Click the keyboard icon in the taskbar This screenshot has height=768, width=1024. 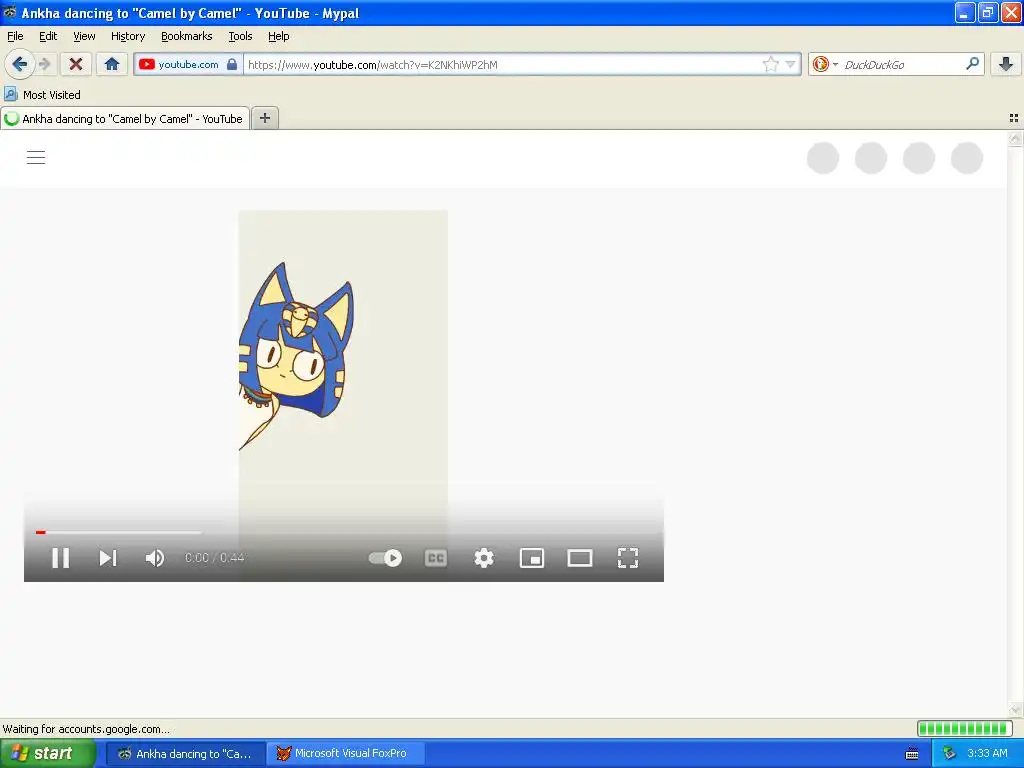[x=912, y=754]
